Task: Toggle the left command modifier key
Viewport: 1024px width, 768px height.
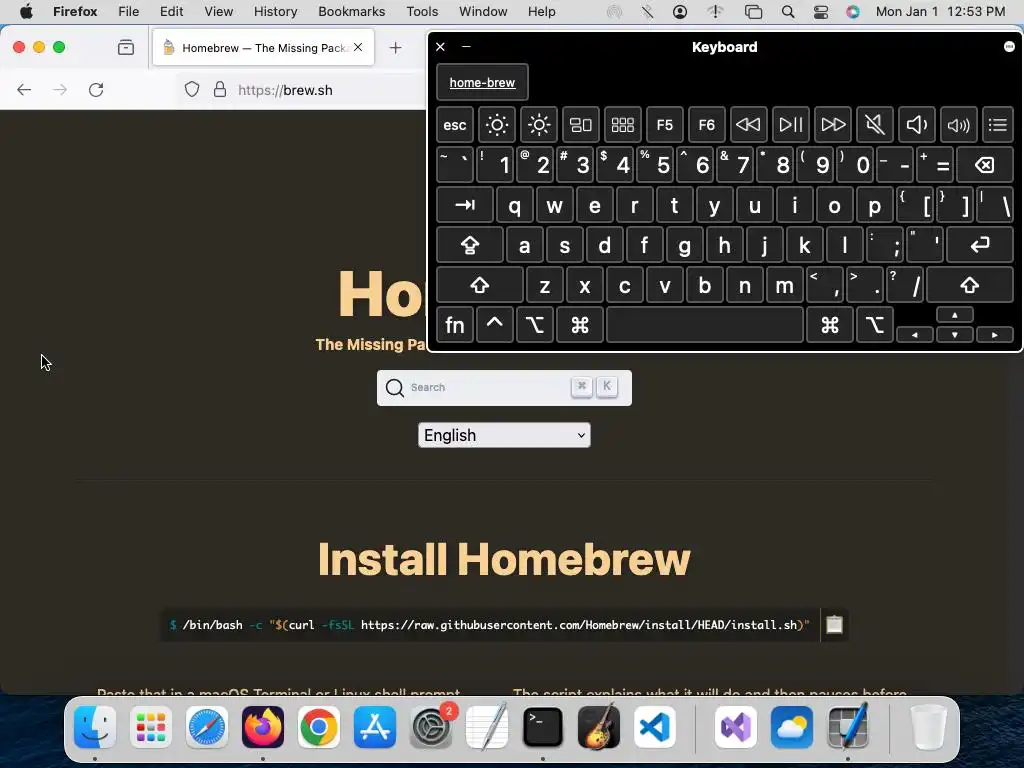Action: click(x=580, y=325)
